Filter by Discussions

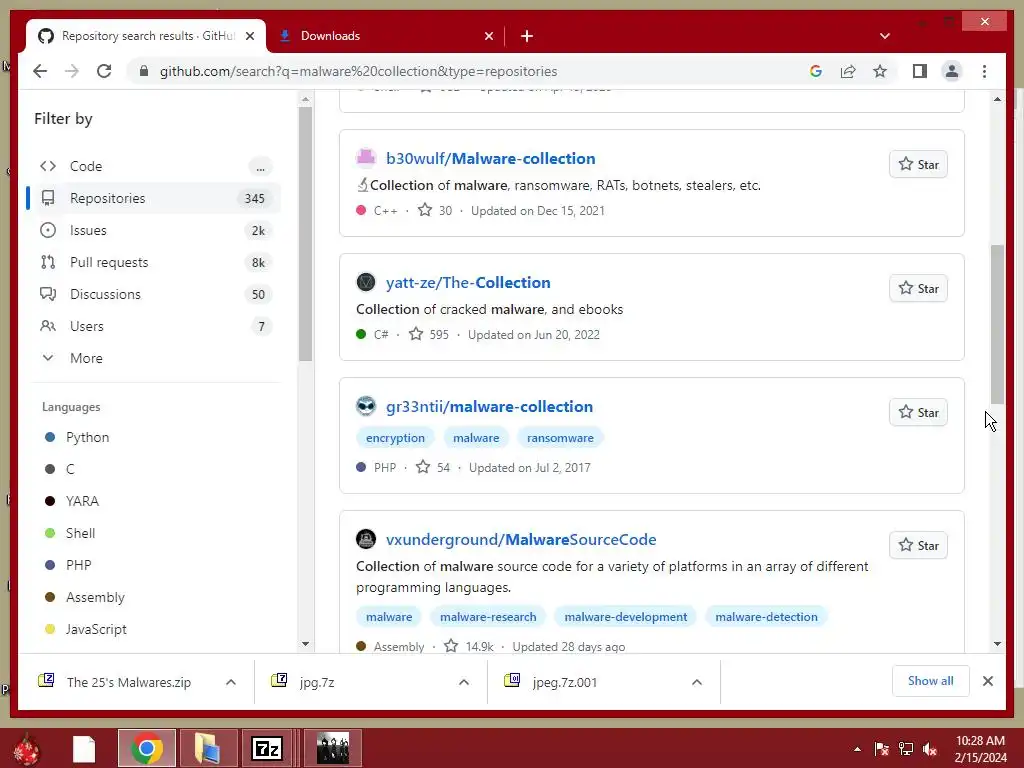[x=155, y=294]
